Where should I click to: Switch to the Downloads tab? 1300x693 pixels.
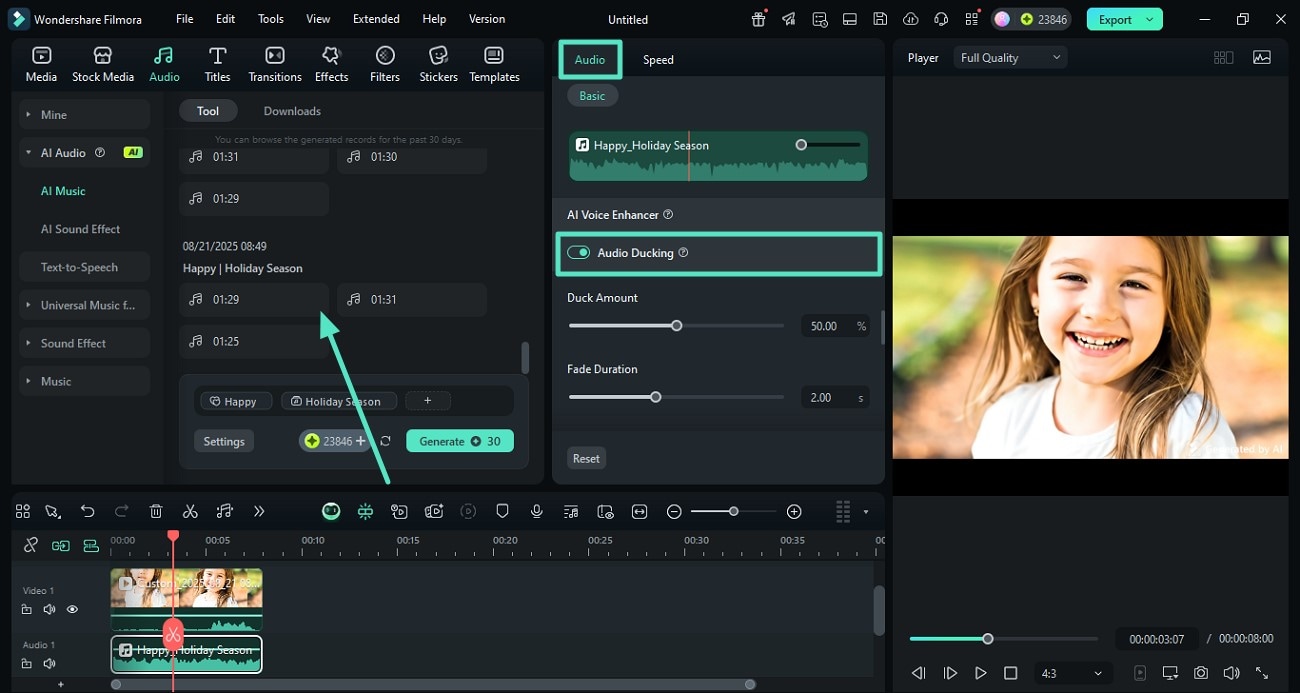(x=292, y=111)
